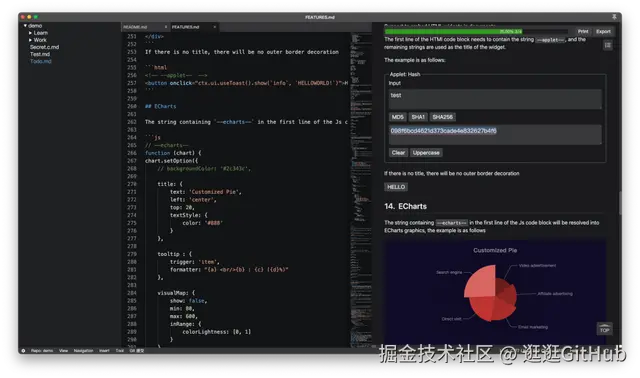Jump back with the TOP button

point(604,329)
